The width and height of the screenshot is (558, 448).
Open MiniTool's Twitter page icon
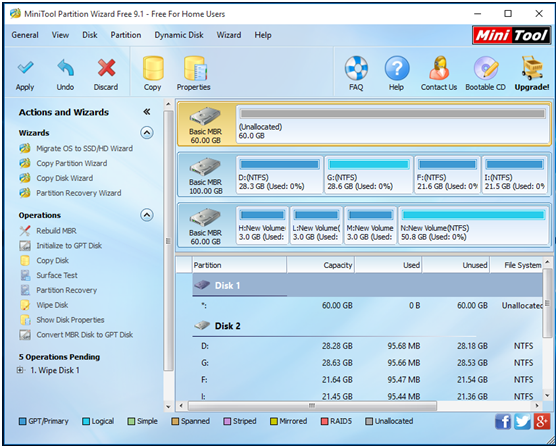click(522, 422)
